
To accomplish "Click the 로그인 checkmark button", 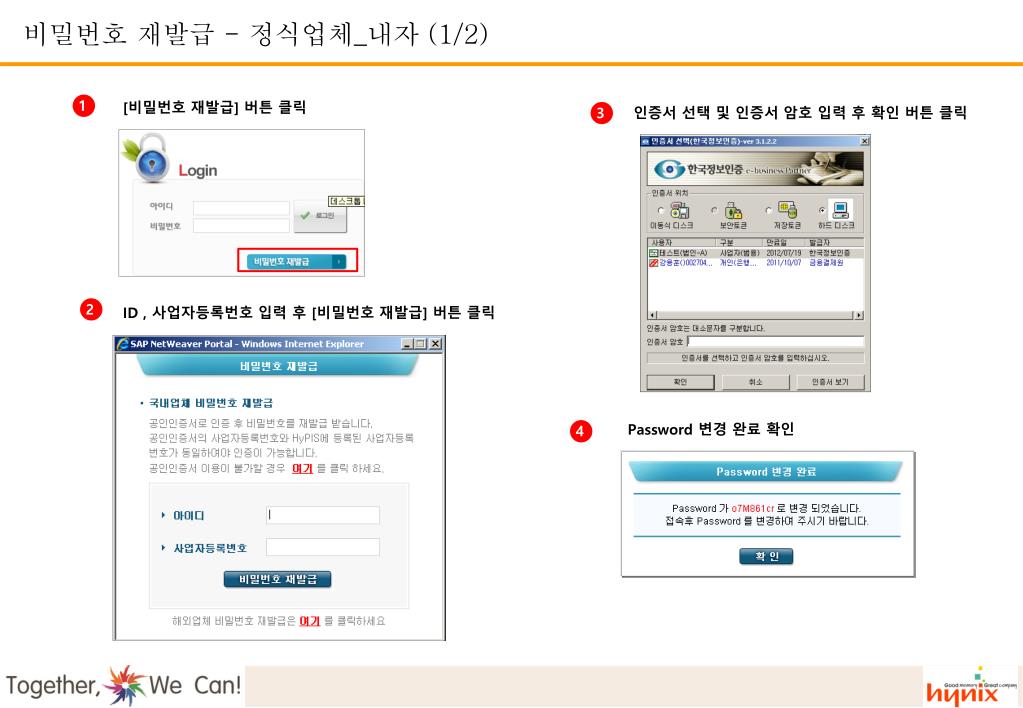I will (x=320, y=216).
